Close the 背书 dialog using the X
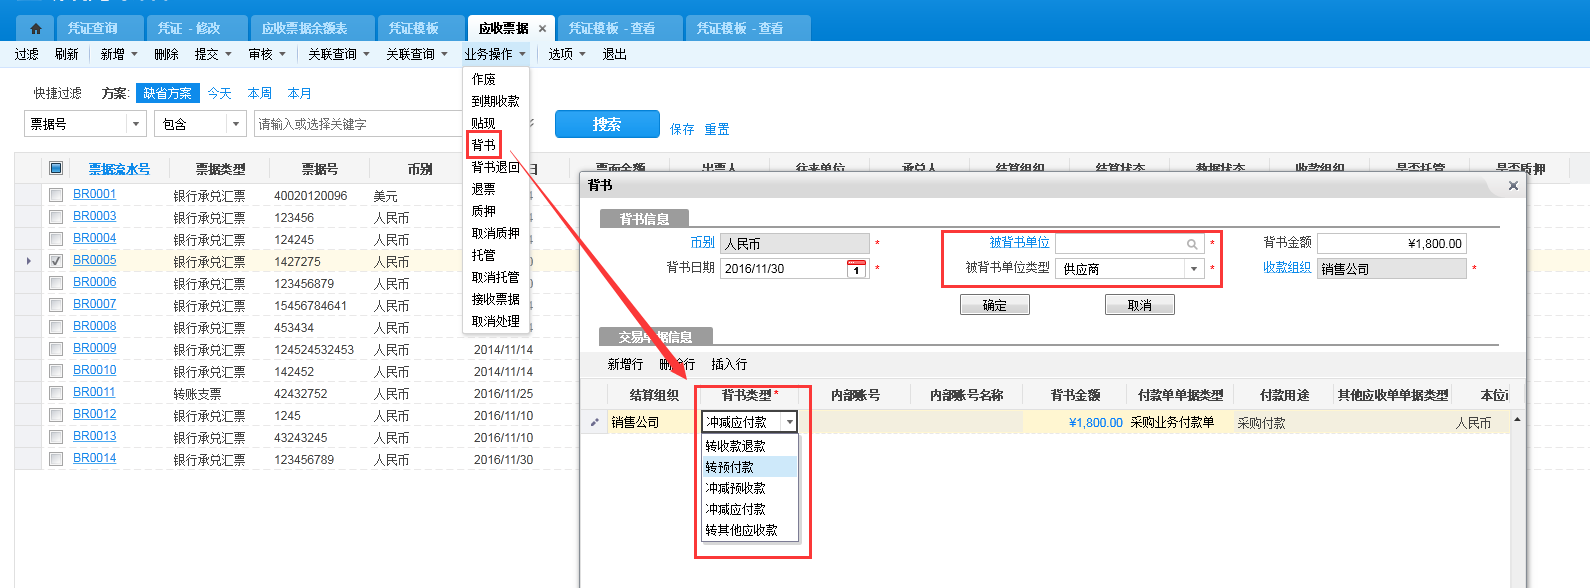The height and width of the screenshot is (588, 1590). [1513, 186]
